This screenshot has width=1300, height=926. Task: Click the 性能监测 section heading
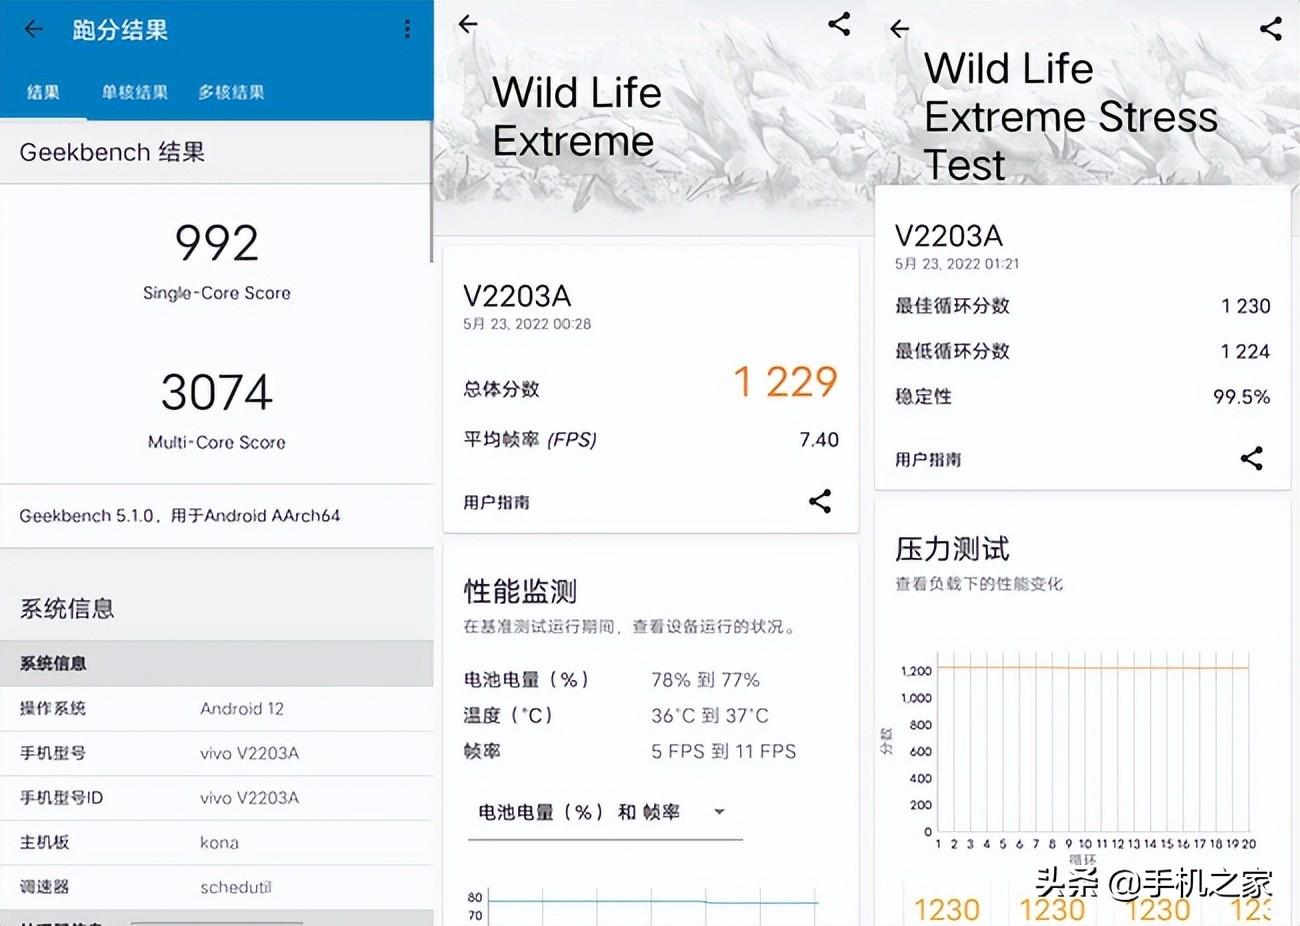click(x=520, y=591)
